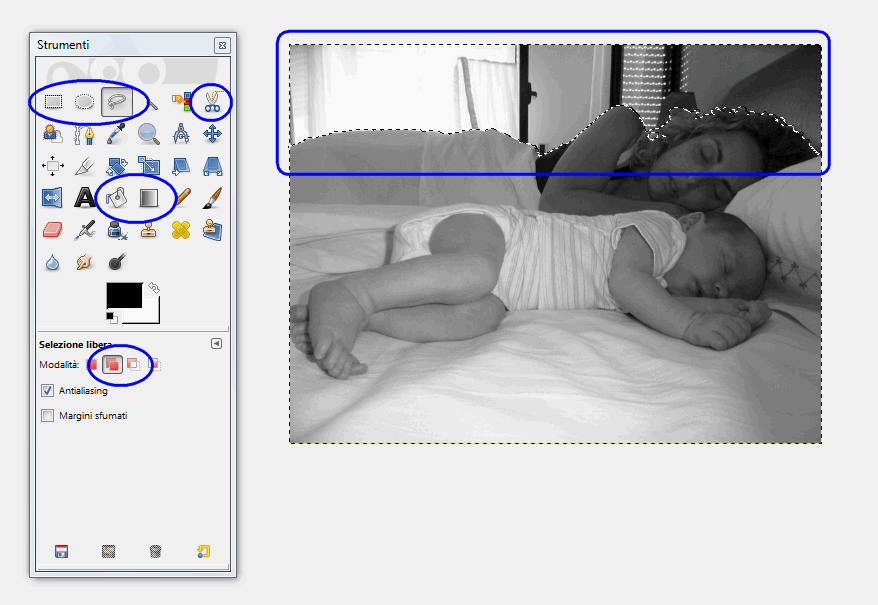Activate the Eraser tool
This screenshot has width=878, height=605.
[53, 230]
